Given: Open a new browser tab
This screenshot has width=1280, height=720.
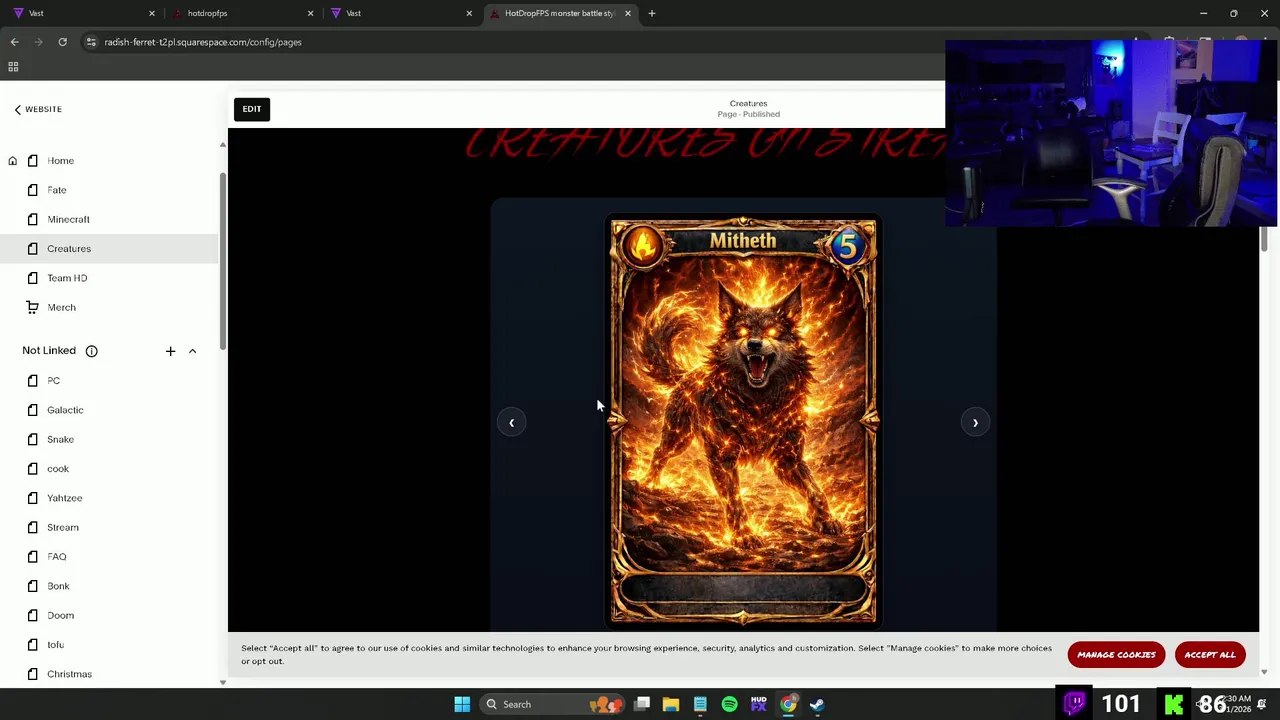Looking at the screenshot, I should click(x=652, y=13).
